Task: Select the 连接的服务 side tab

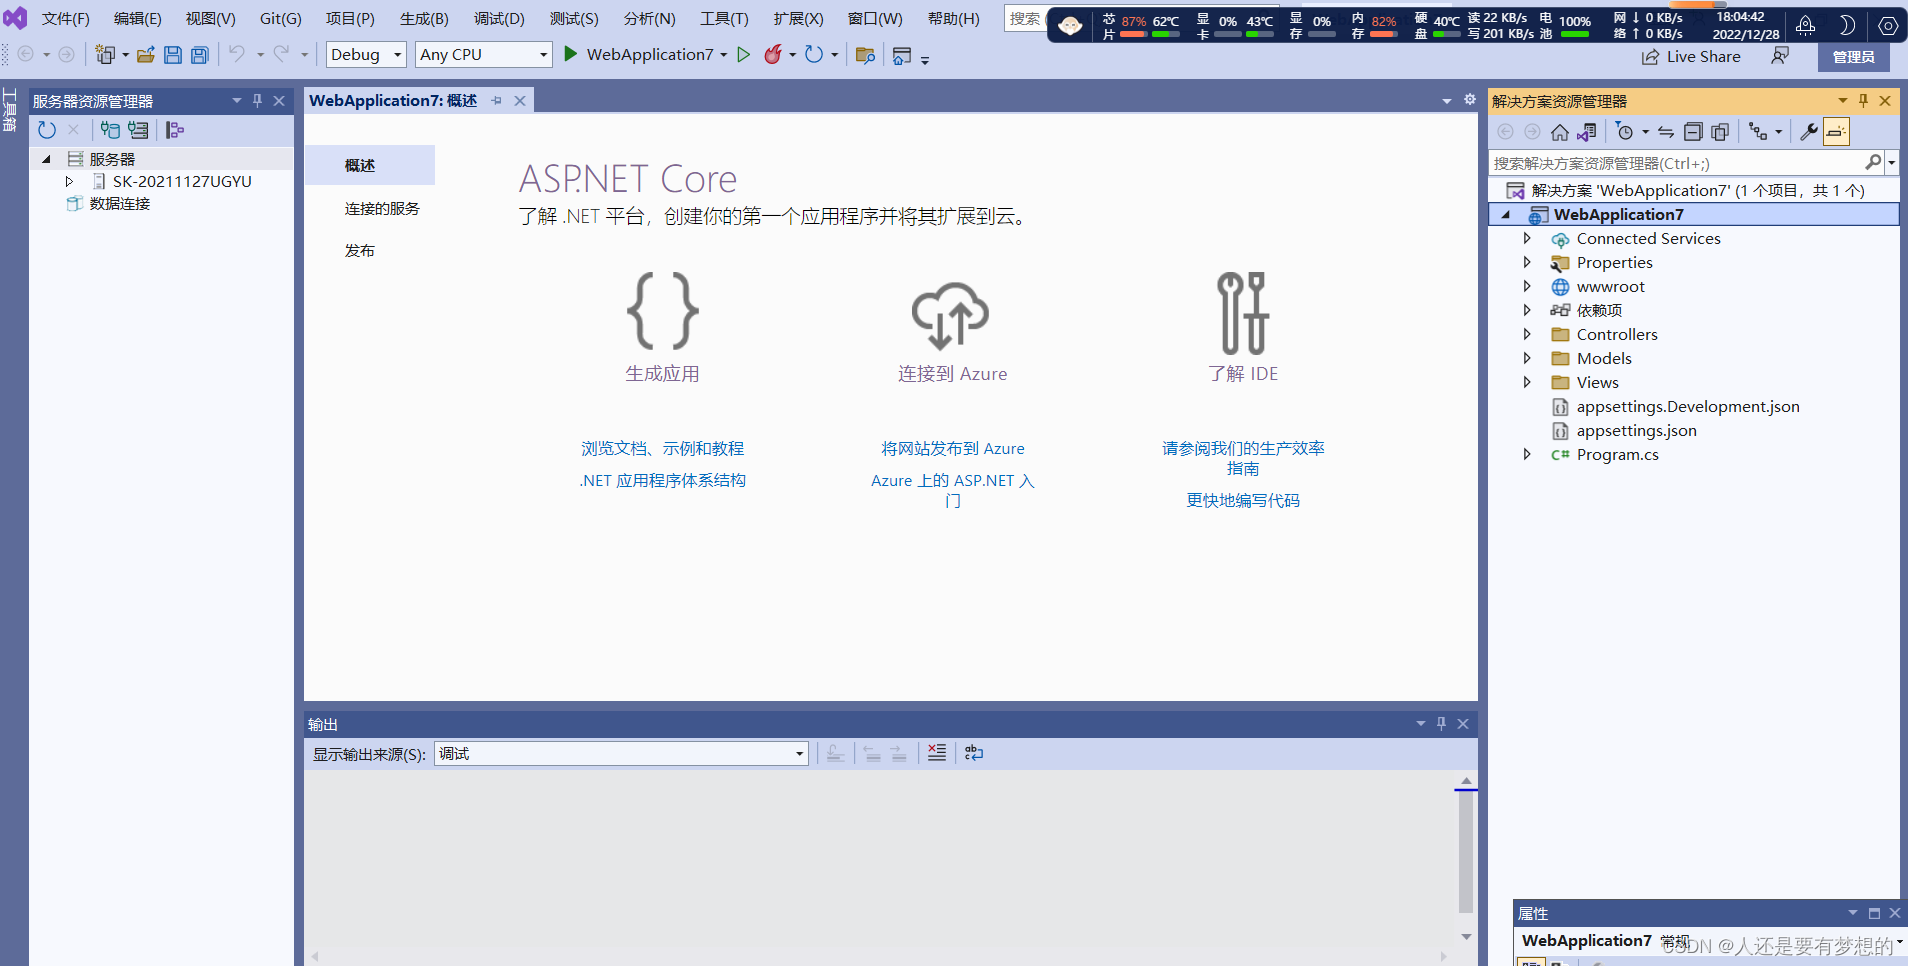Action: (382, 209)
